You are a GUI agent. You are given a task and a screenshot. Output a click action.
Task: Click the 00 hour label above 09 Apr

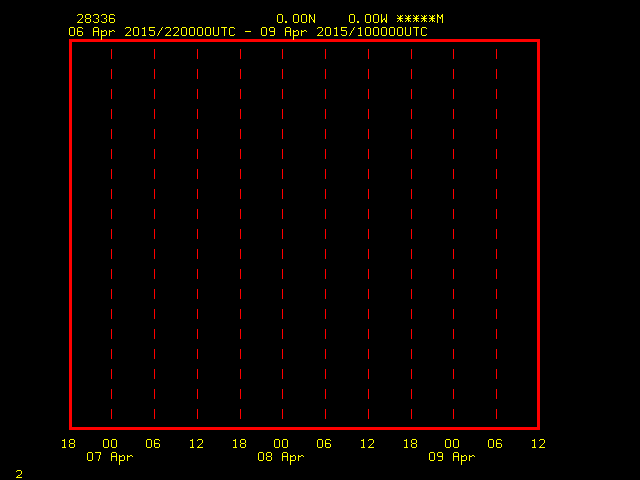pyautogui.click(x=452, y=444)
